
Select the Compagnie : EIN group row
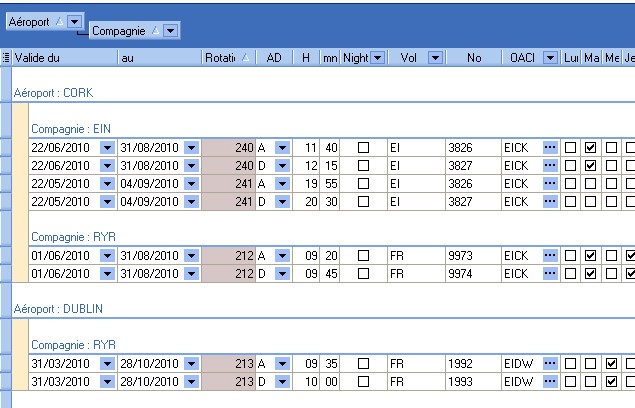coord(70,128)
